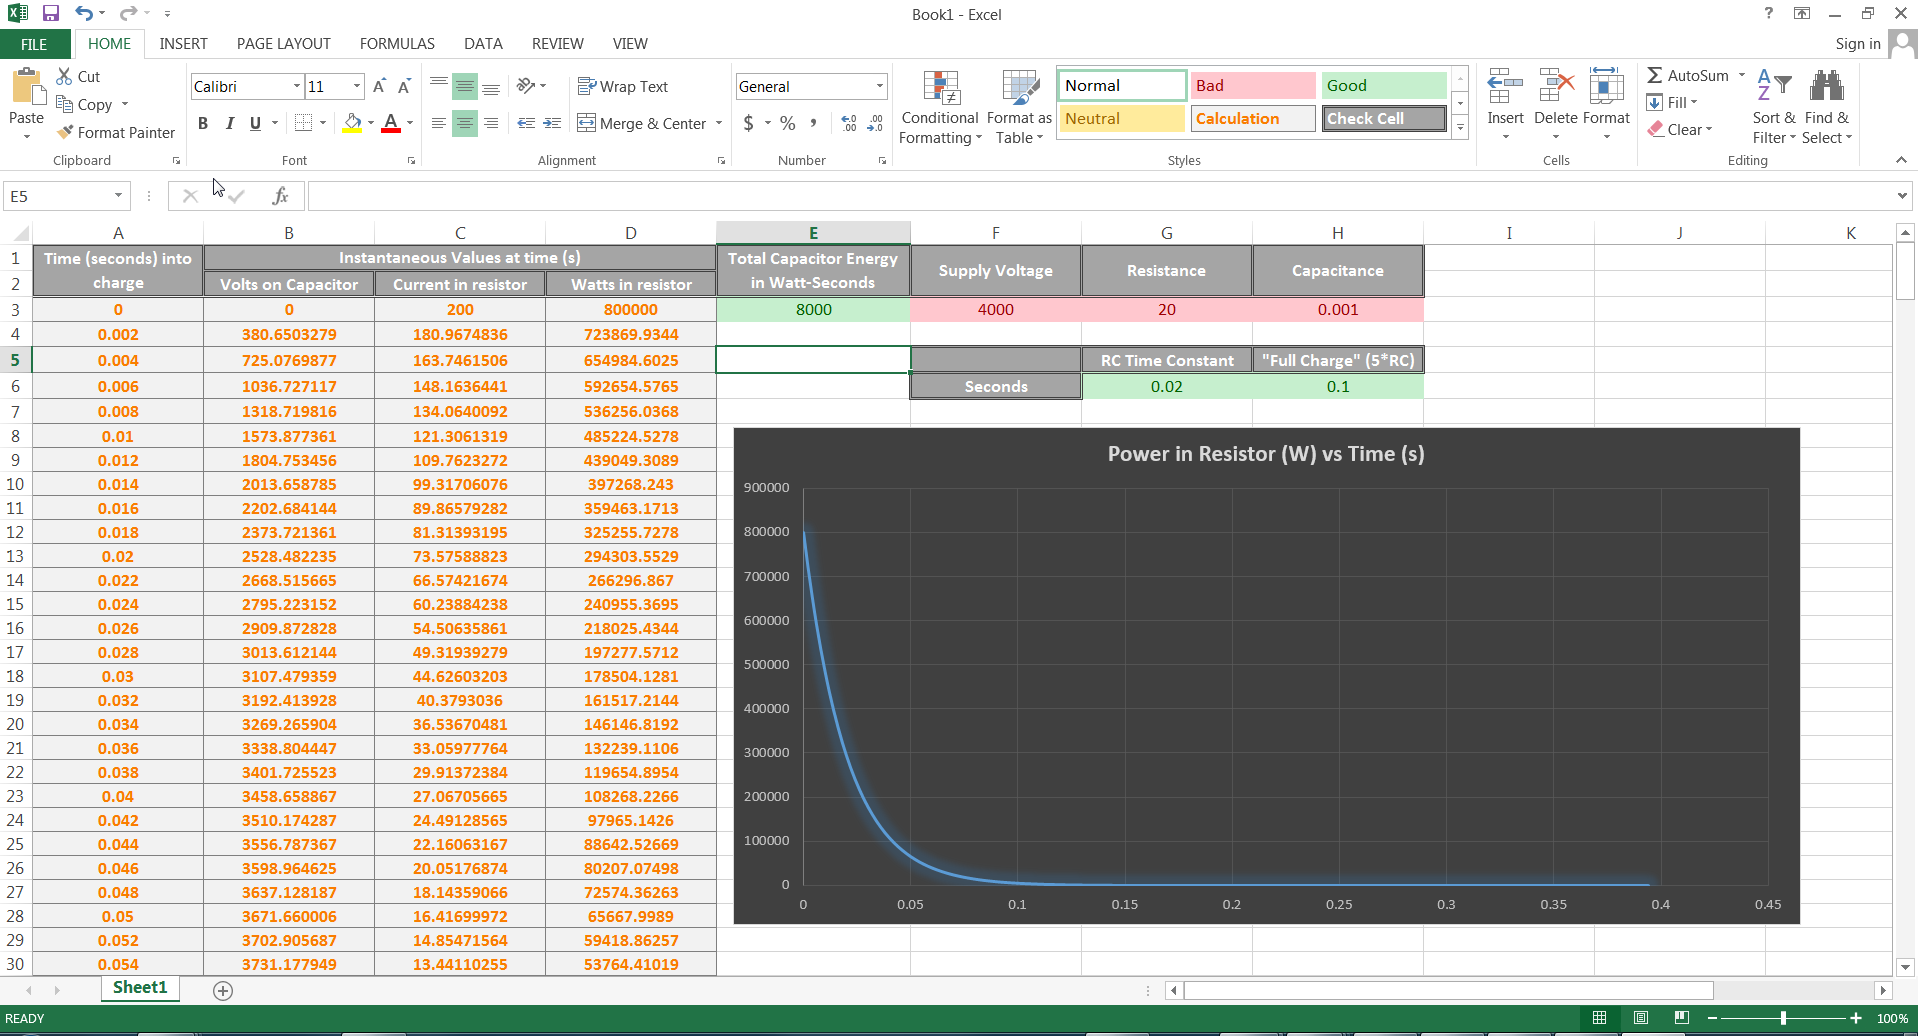Expand the Name Box dropdown arrow
This screenshot has width=1918, height=1036.
(118, 196)
